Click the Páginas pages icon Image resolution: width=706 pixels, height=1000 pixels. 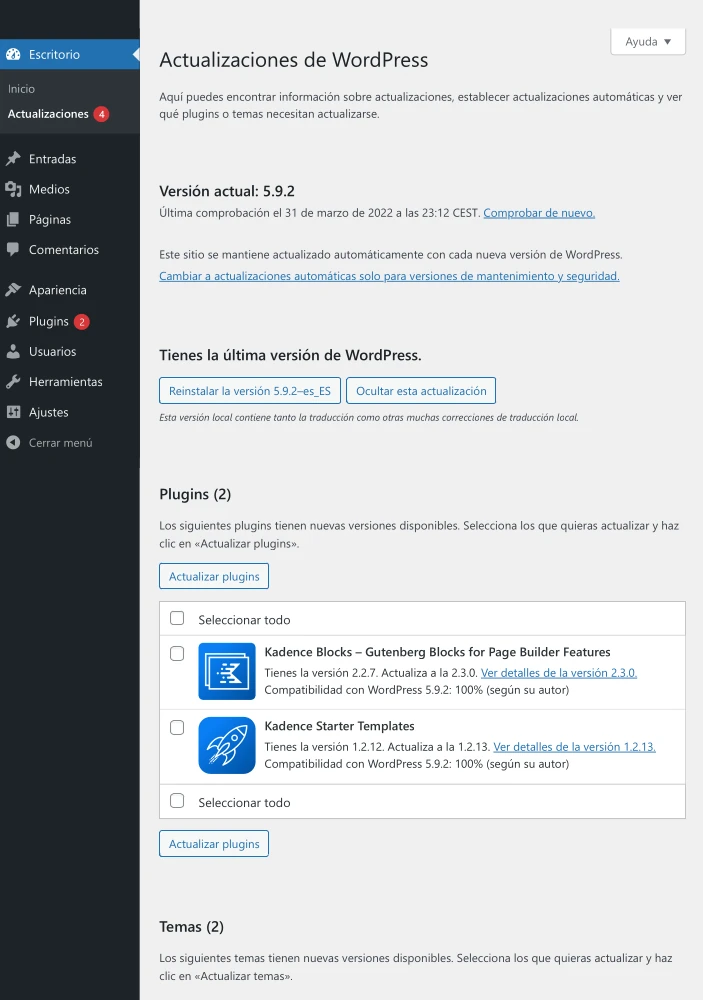coord(13,220)
